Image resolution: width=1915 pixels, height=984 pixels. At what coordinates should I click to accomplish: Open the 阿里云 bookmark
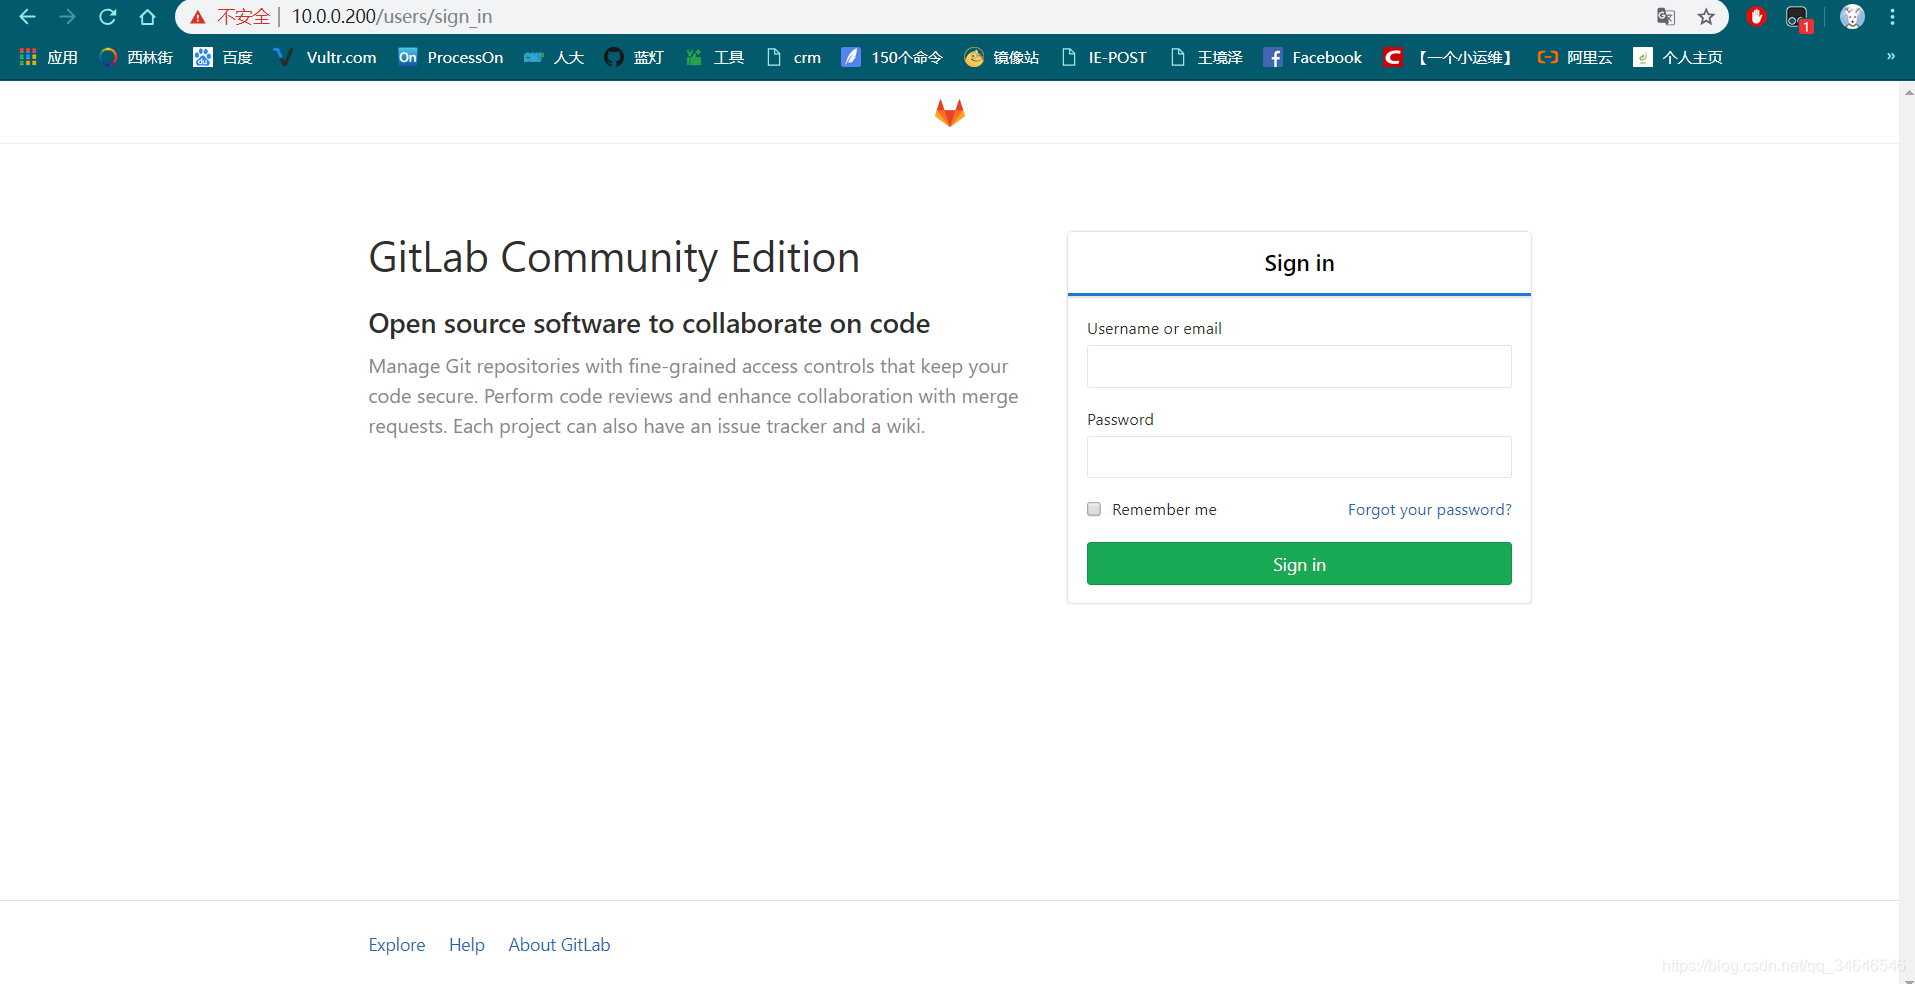pos(1575,57)
